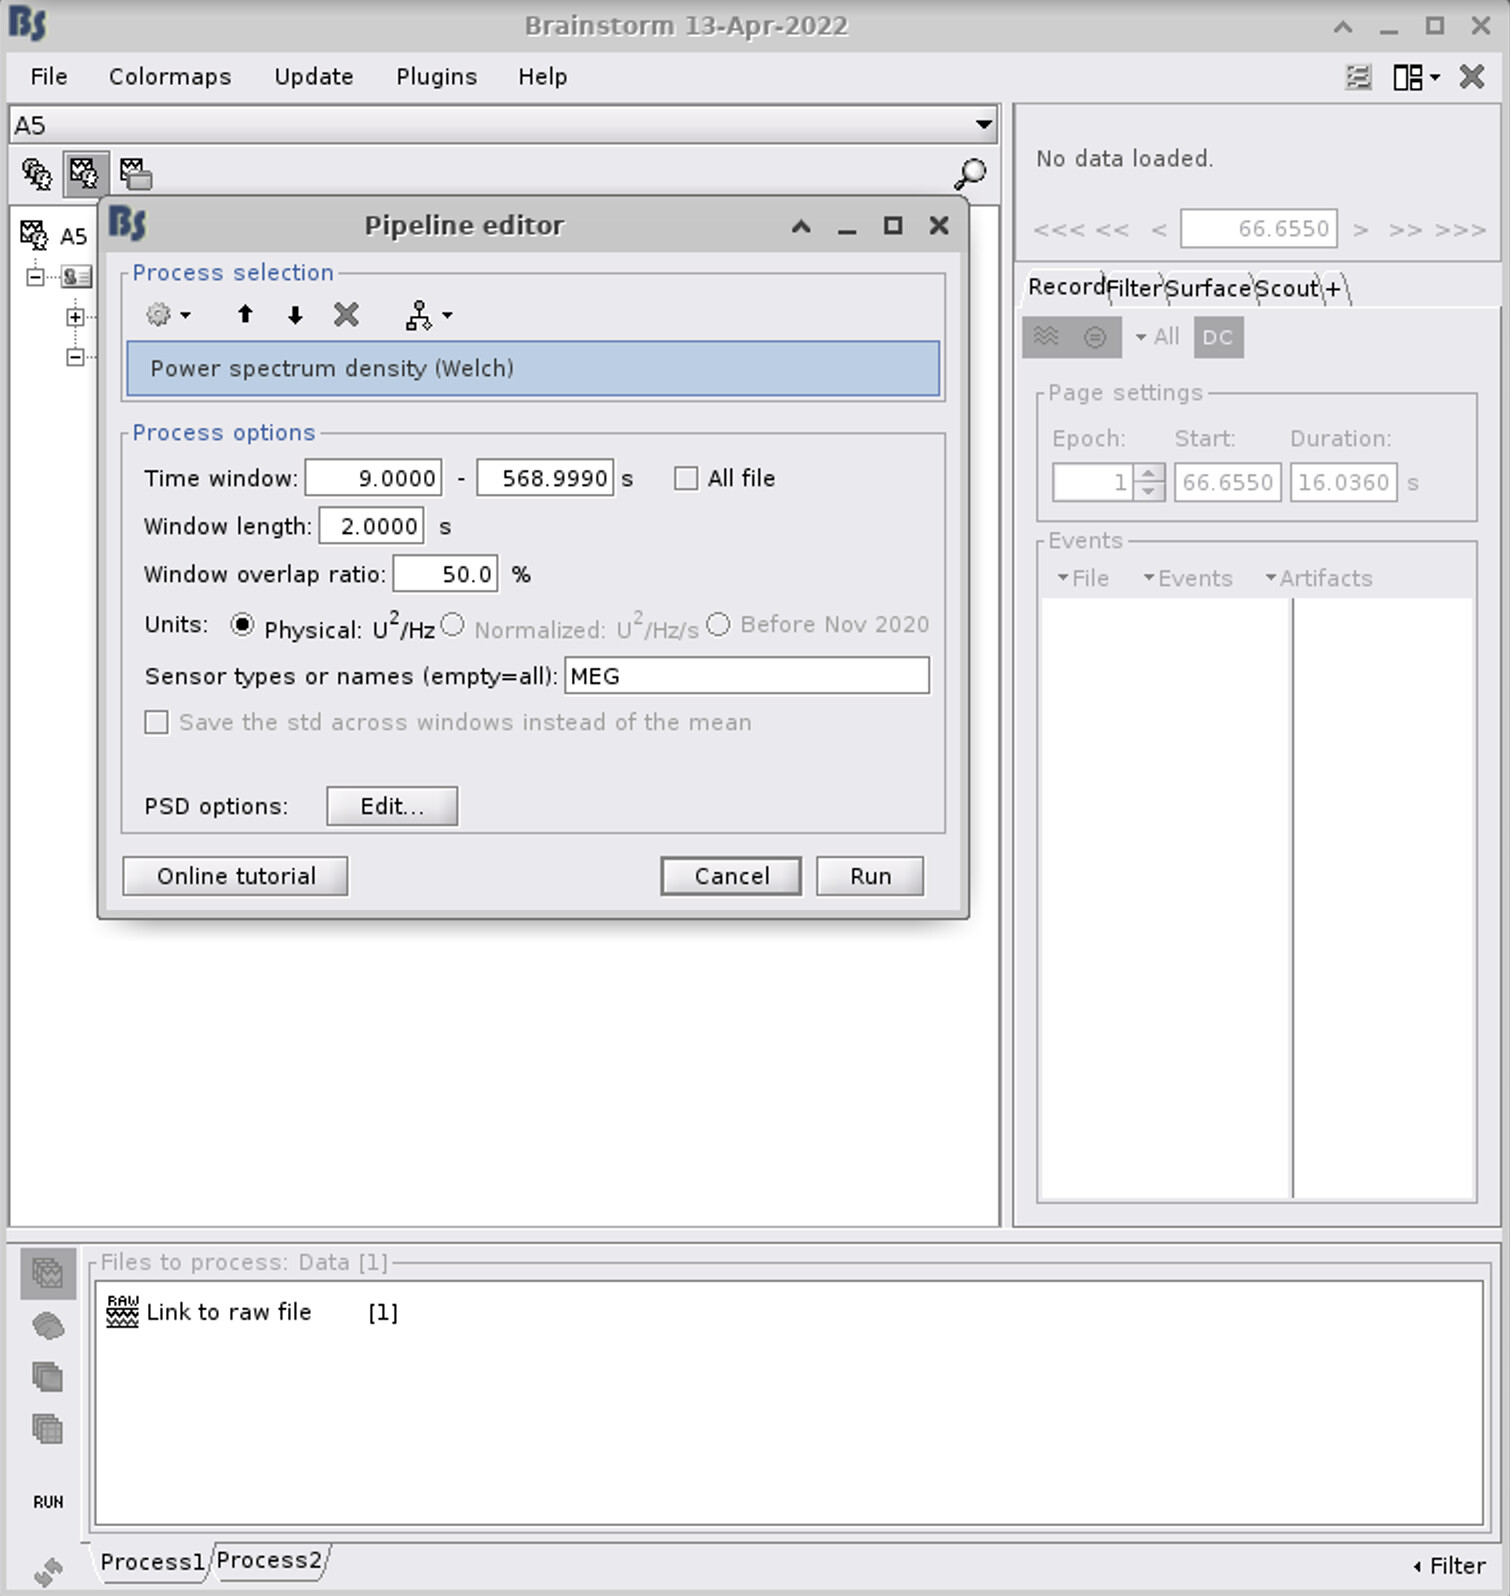Close all figures using toolbar X icon
Image resolution: width=1510 pixels, height=1596 pixels.
pyautogui.click(x=1472, y=77)
